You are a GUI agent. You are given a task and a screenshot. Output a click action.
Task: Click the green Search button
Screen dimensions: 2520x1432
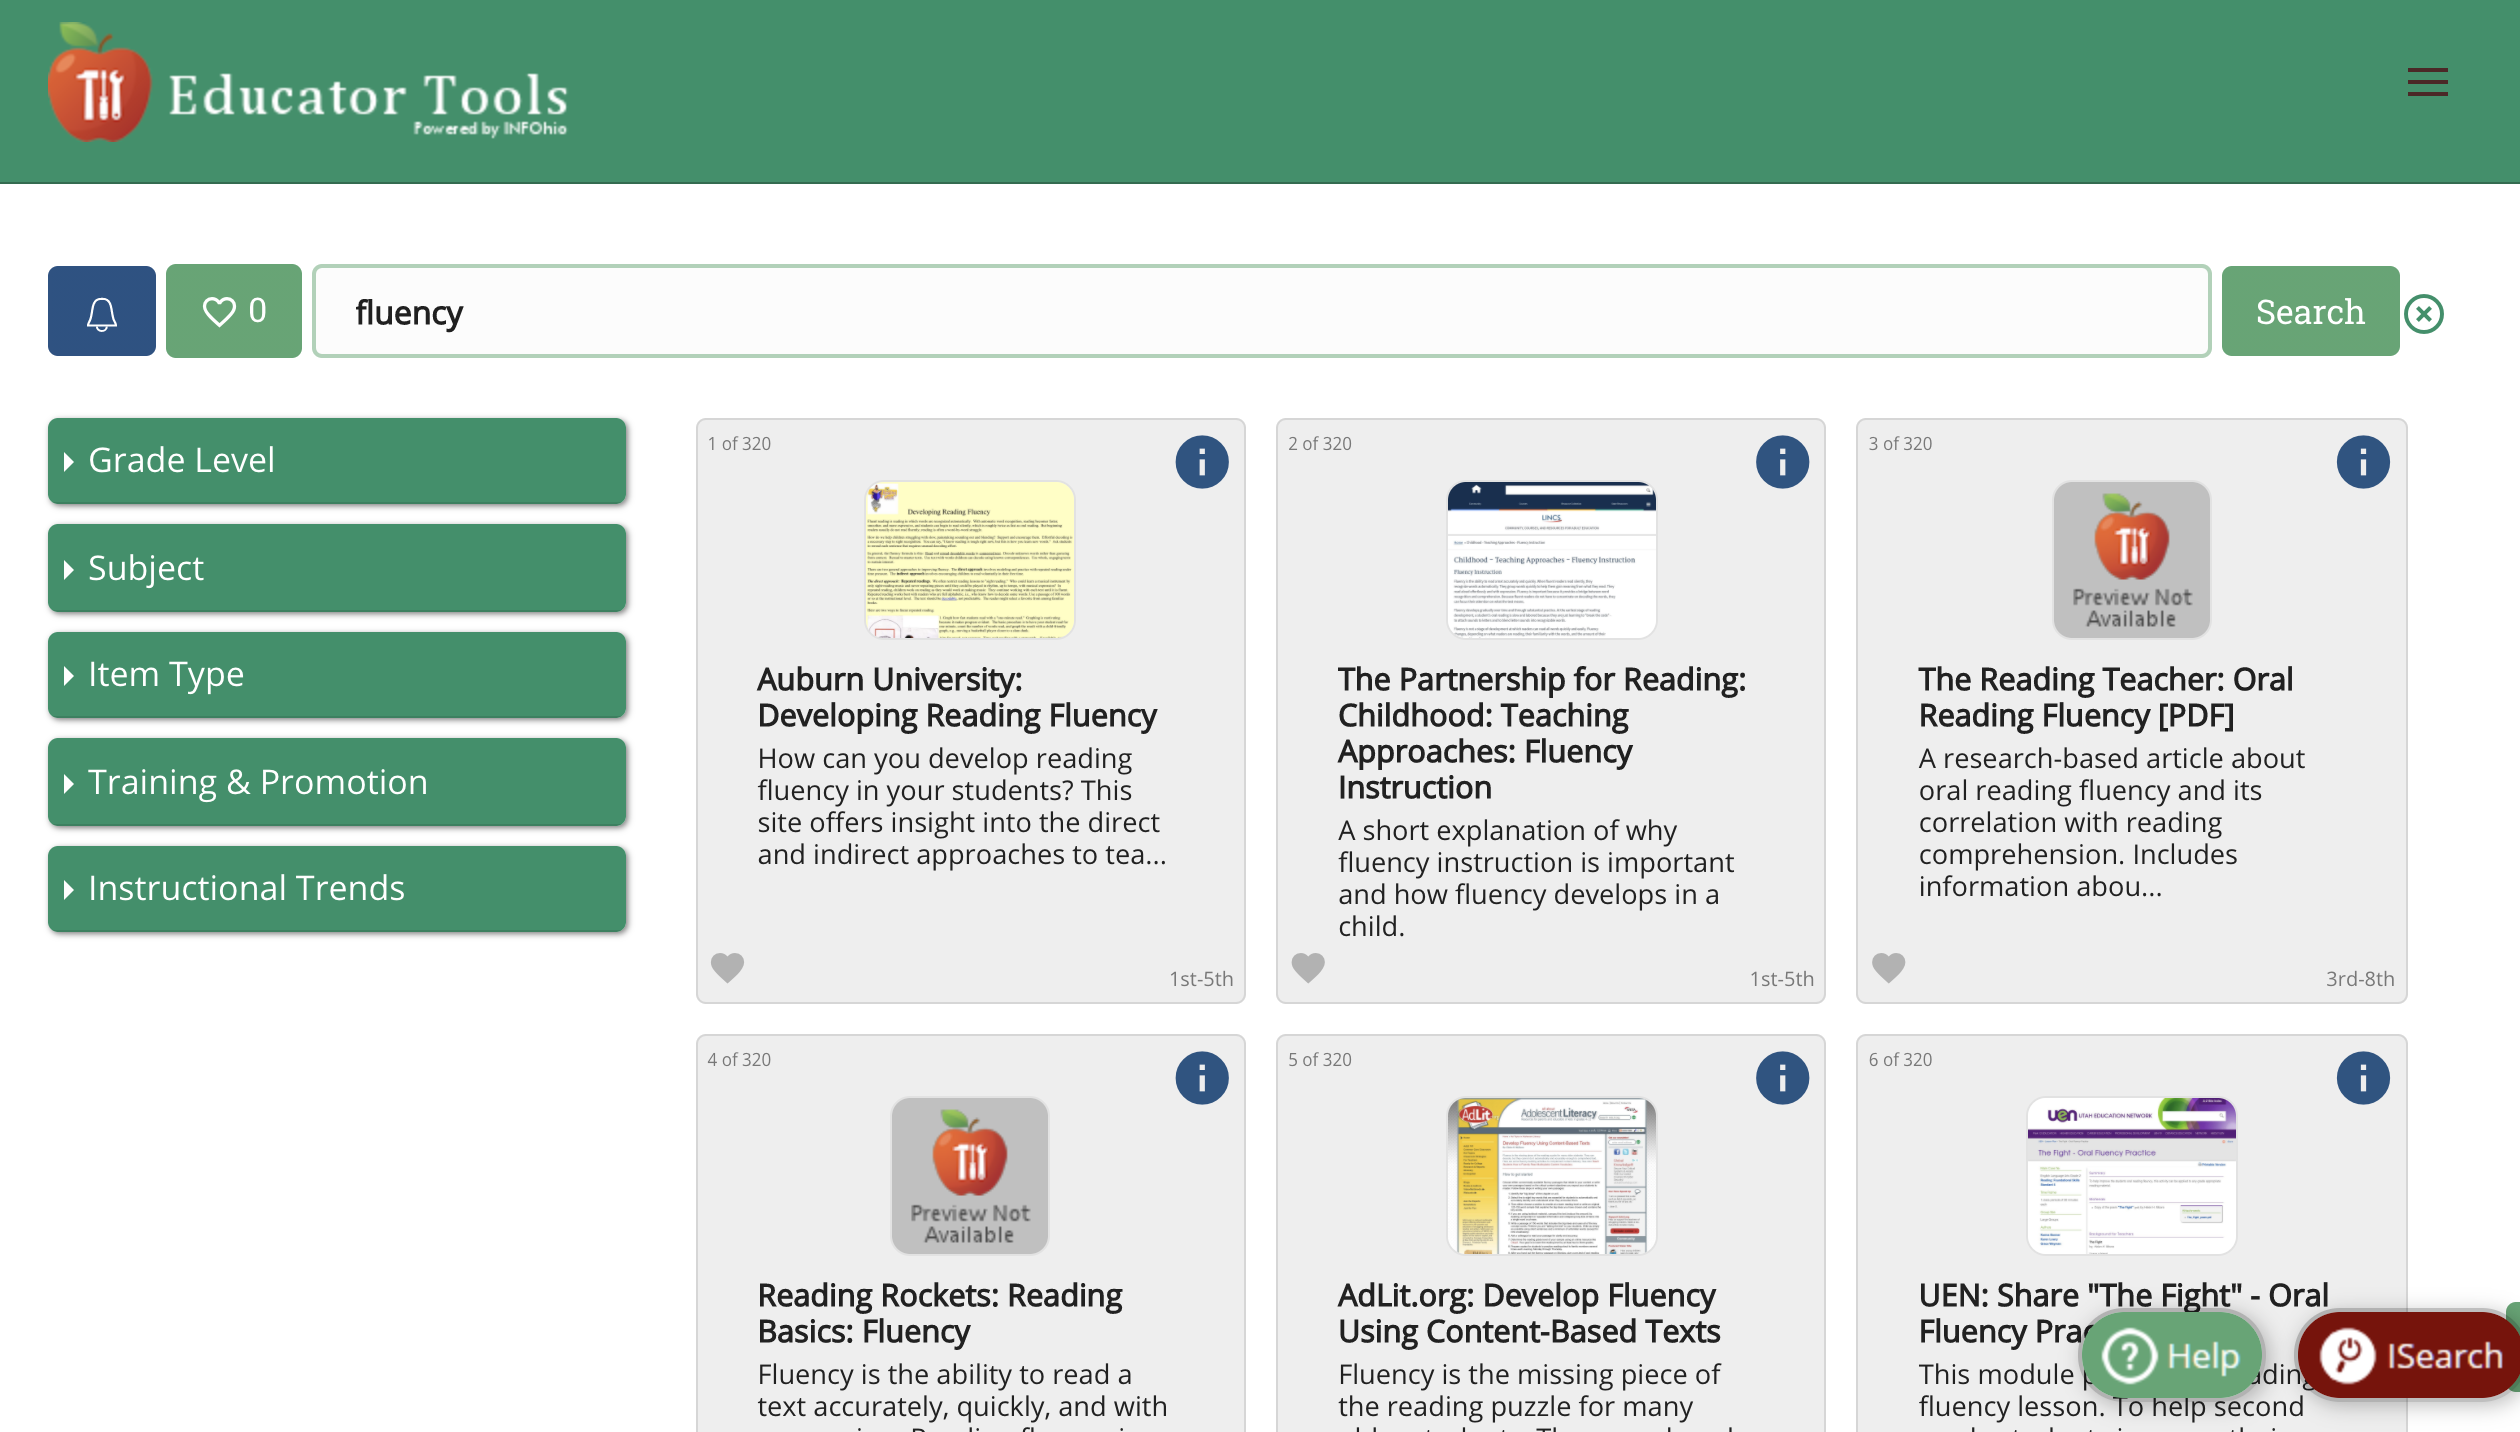click(2310, 311)
